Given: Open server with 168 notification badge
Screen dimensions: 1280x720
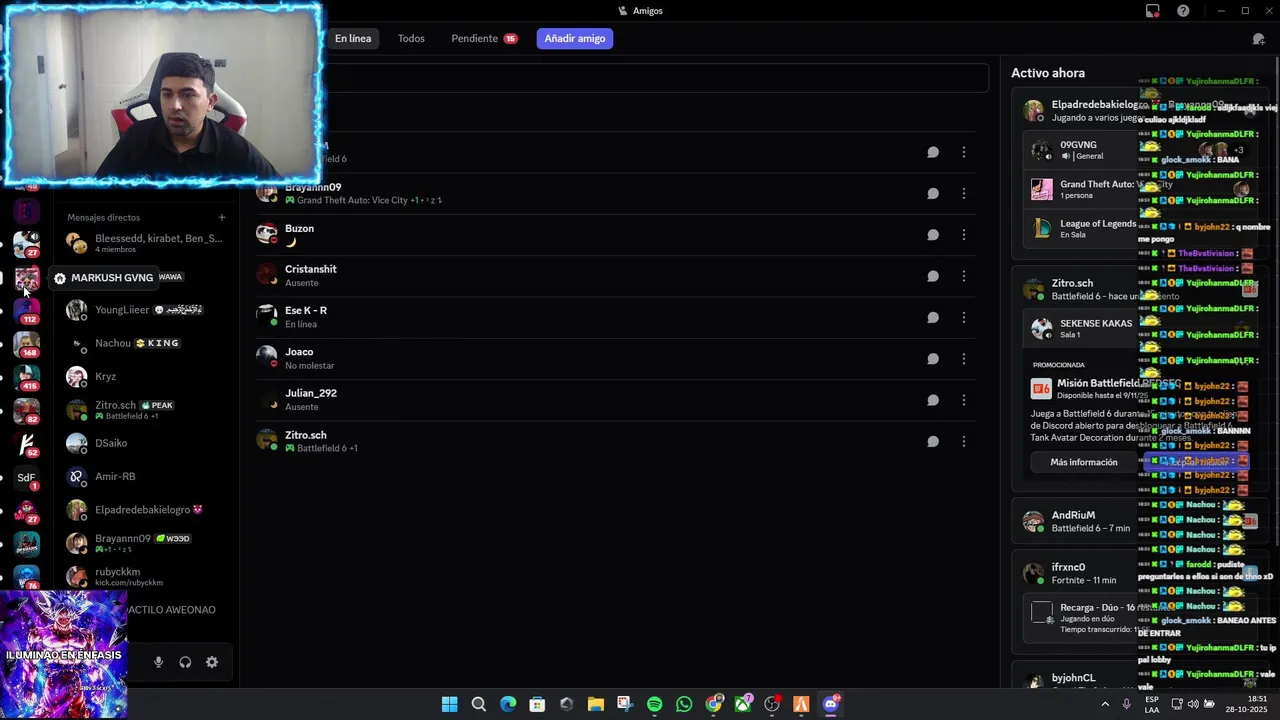Looking at the screenshot, I should 27,344.
